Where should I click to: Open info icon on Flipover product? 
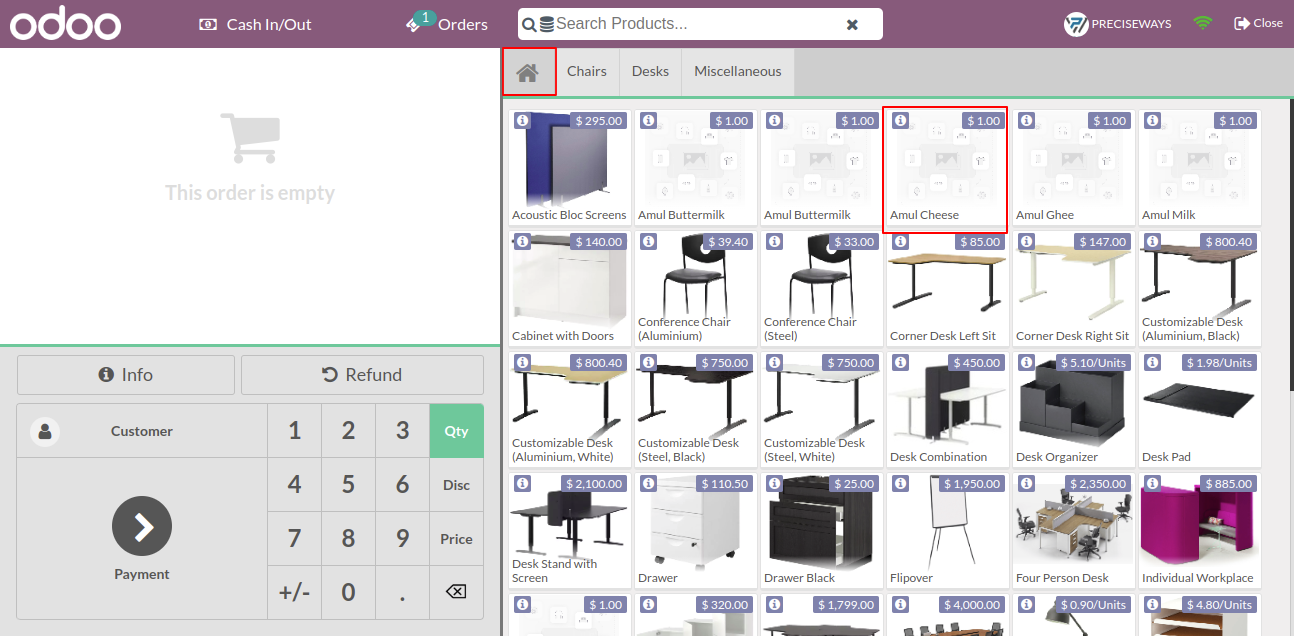click(900, 483)
